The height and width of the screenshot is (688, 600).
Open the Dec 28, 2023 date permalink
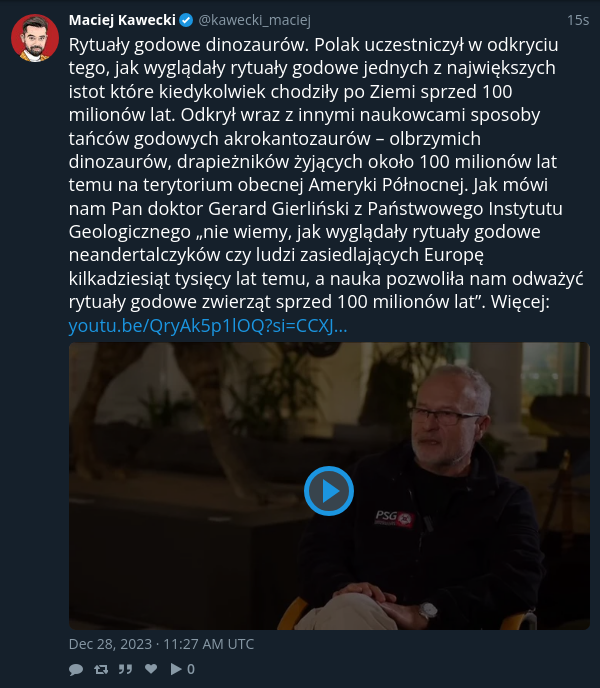(162, 644)
